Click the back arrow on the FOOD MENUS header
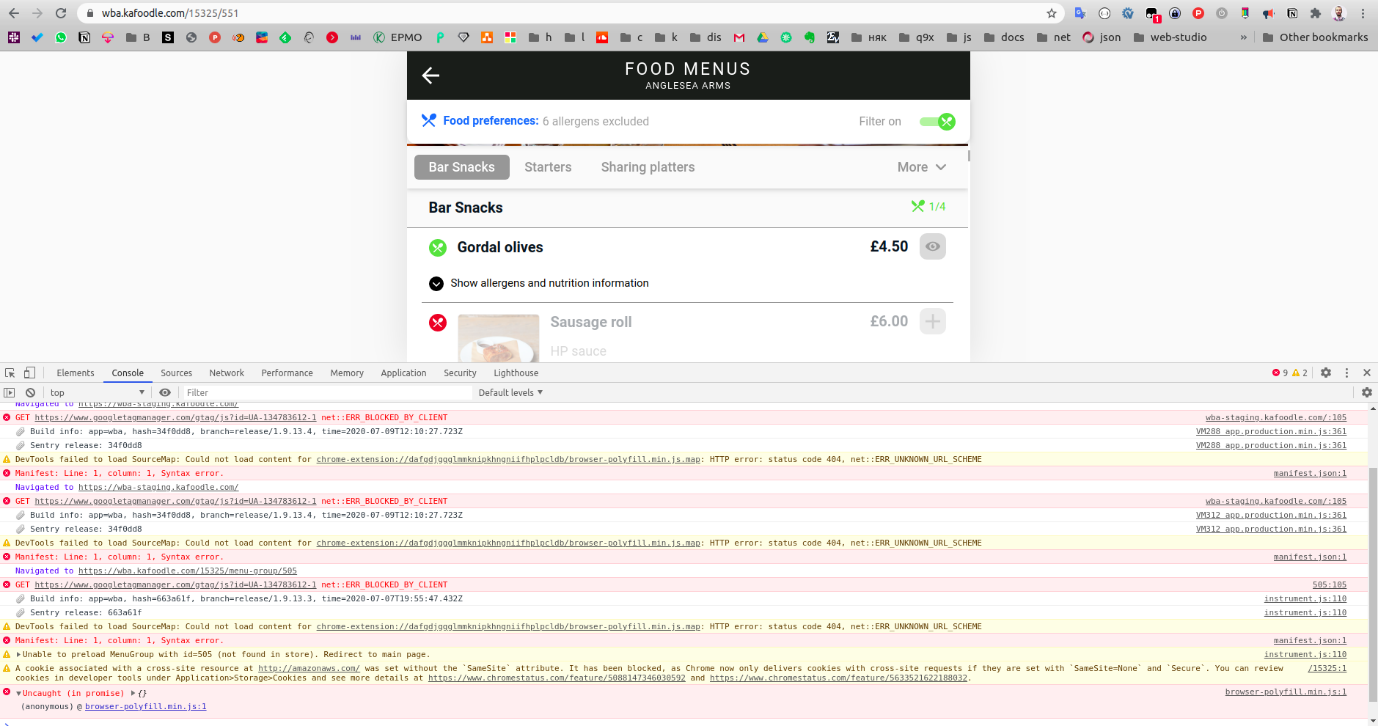This screenshot has height=726, width=1378. [430, 75]
